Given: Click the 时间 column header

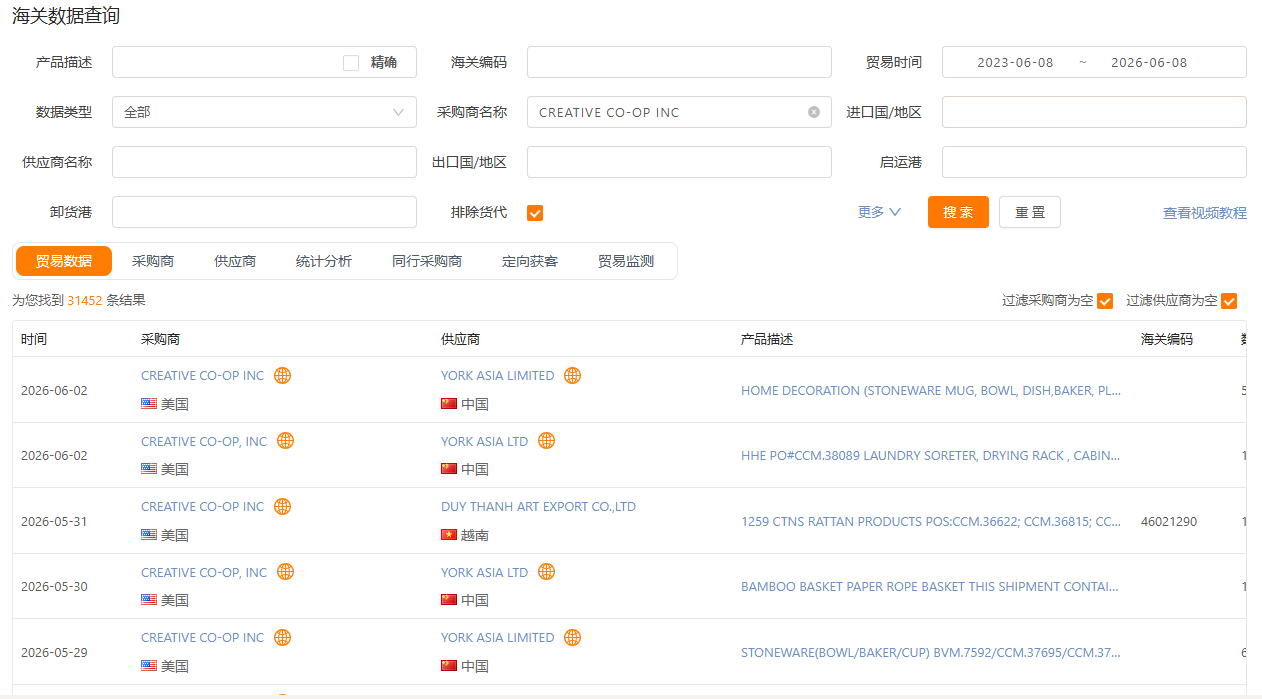Looking at the screenshot, I should click(34, 339).
